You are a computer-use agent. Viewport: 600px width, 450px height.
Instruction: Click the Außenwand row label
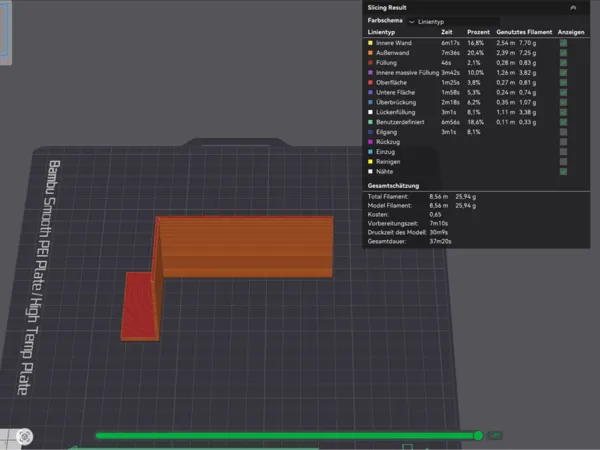(393, 53)
